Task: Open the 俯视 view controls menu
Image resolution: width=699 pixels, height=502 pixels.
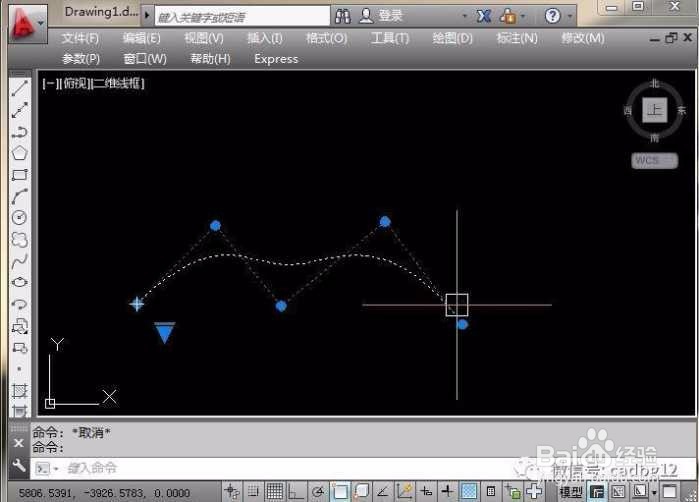Action: [75, 83]
